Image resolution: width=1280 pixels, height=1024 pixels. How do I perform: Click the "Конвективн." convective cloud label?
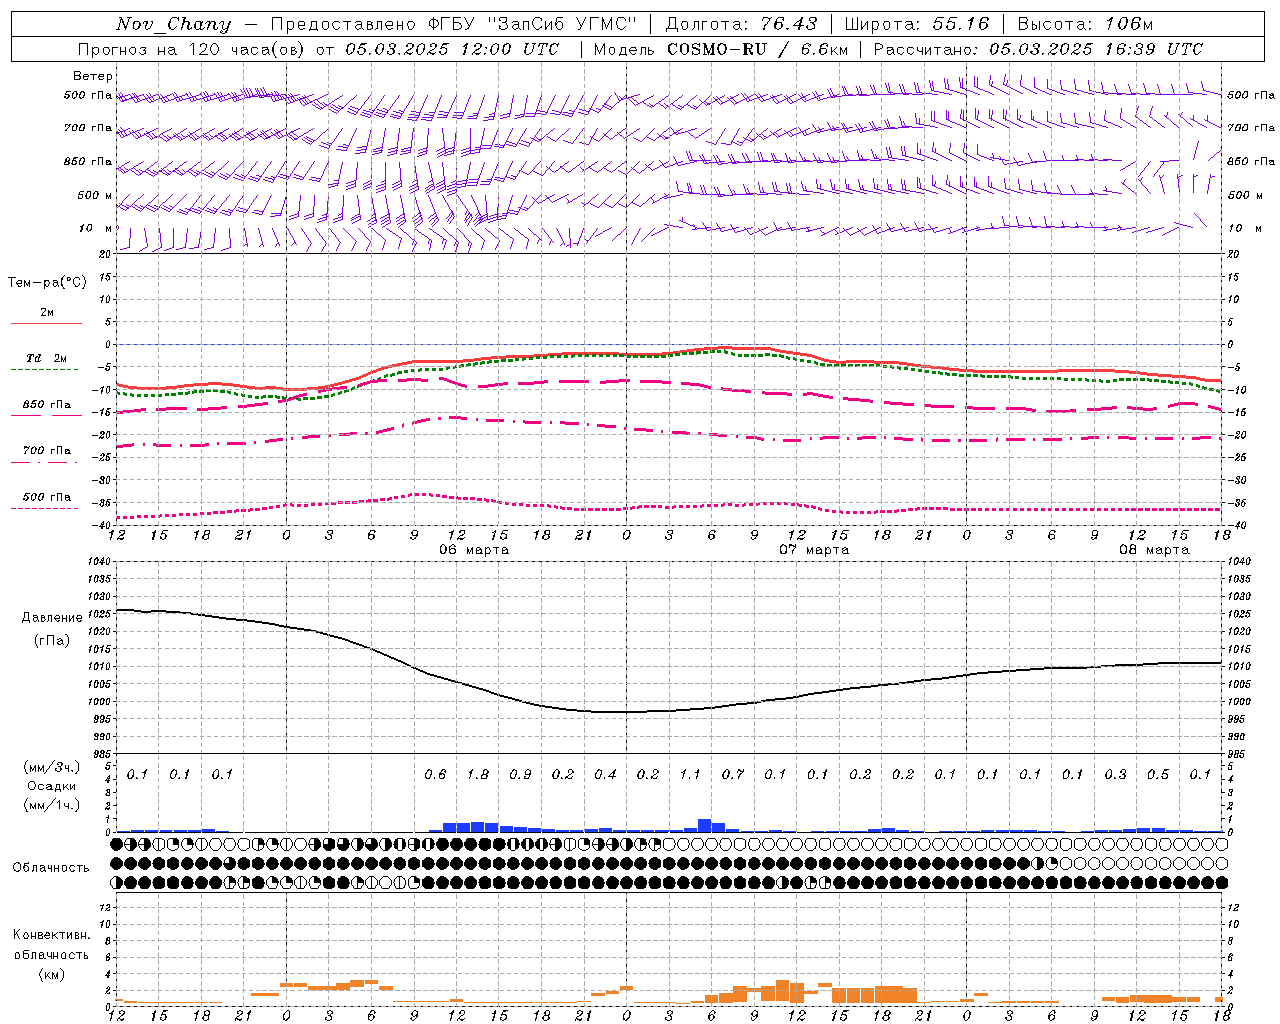click(51, 935)
